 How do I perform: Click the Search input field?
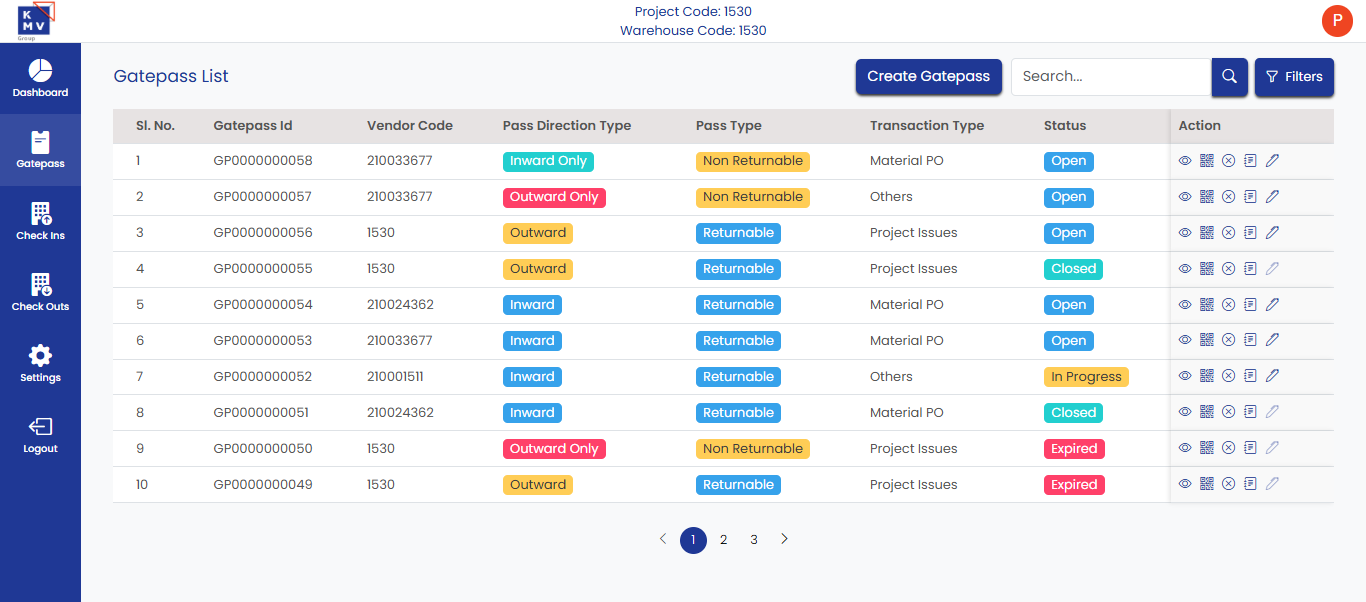1110,77
